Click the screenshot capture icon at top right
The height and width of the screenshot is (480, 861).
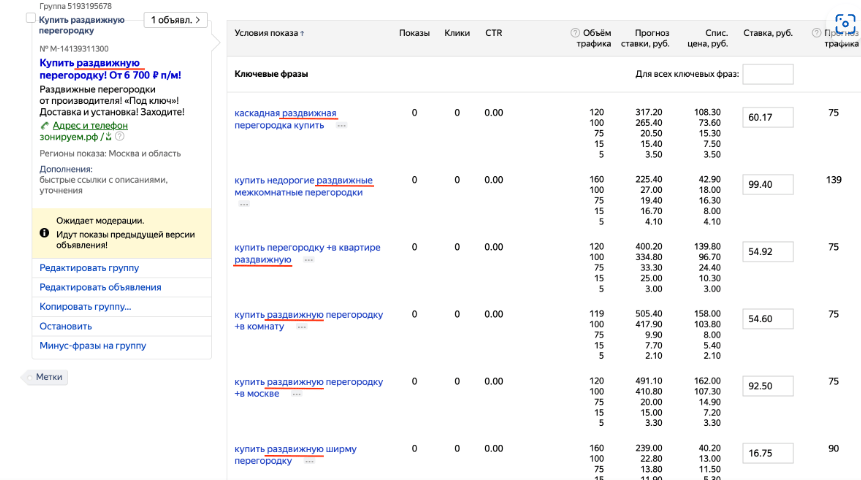pyautogui.click(x=845, y=23)
